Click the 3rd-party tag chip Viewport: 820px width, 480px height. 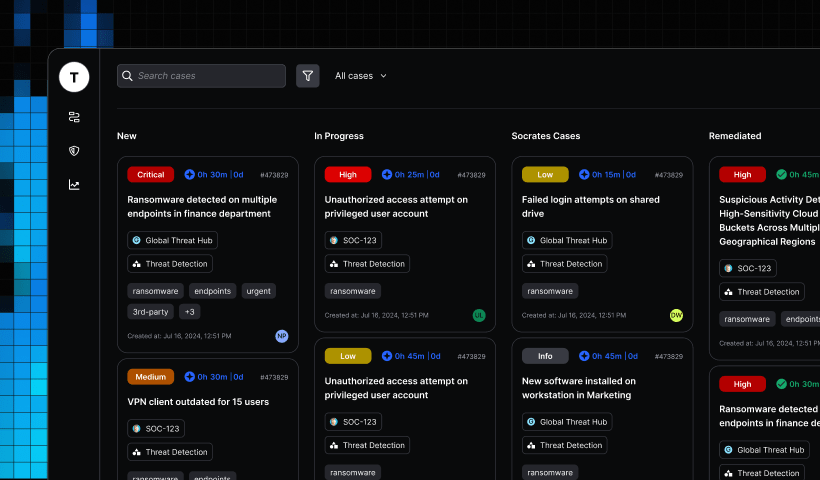point(149,312)
